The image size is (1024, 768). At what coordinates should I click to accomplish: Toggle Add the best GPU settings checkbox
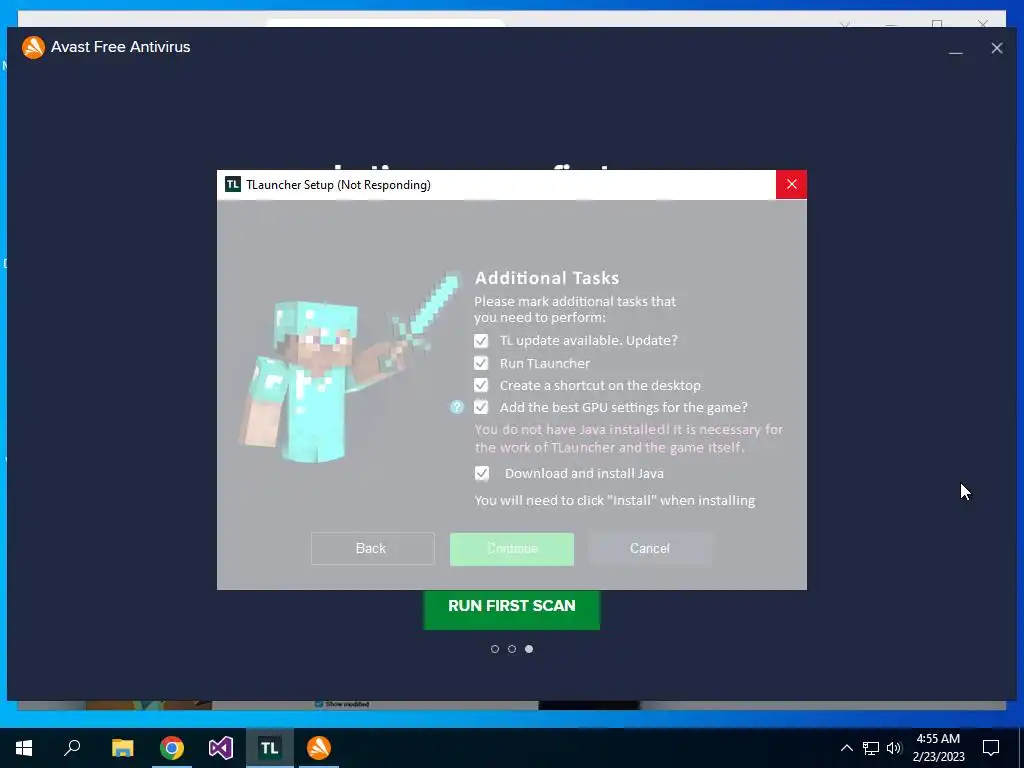[481, 408]
